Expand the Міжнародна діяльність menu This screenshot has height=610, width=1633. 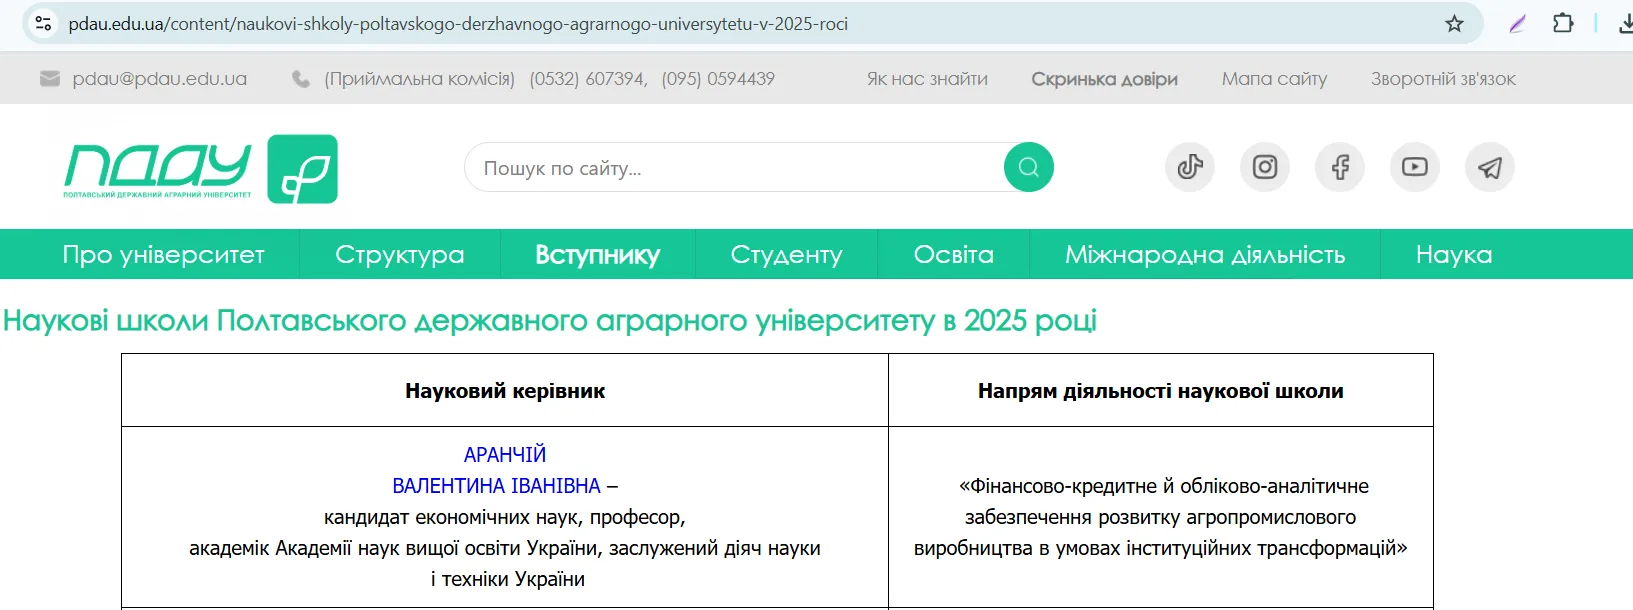[1204, 255]
